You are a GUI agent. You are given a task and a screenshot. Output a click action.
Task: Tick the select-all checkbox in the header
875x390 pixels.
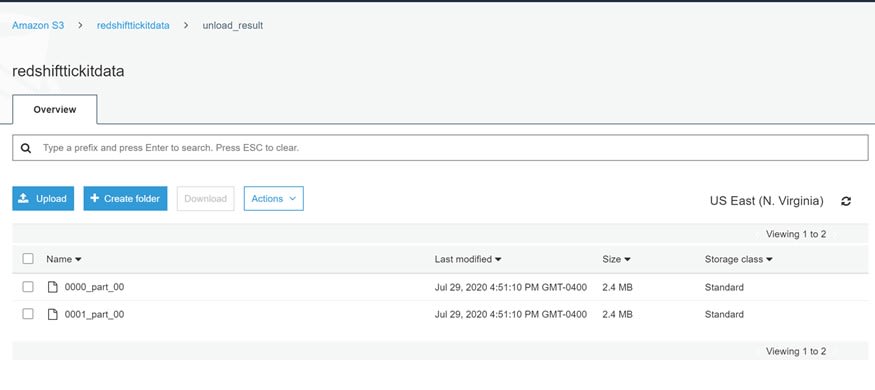(28, 259)
